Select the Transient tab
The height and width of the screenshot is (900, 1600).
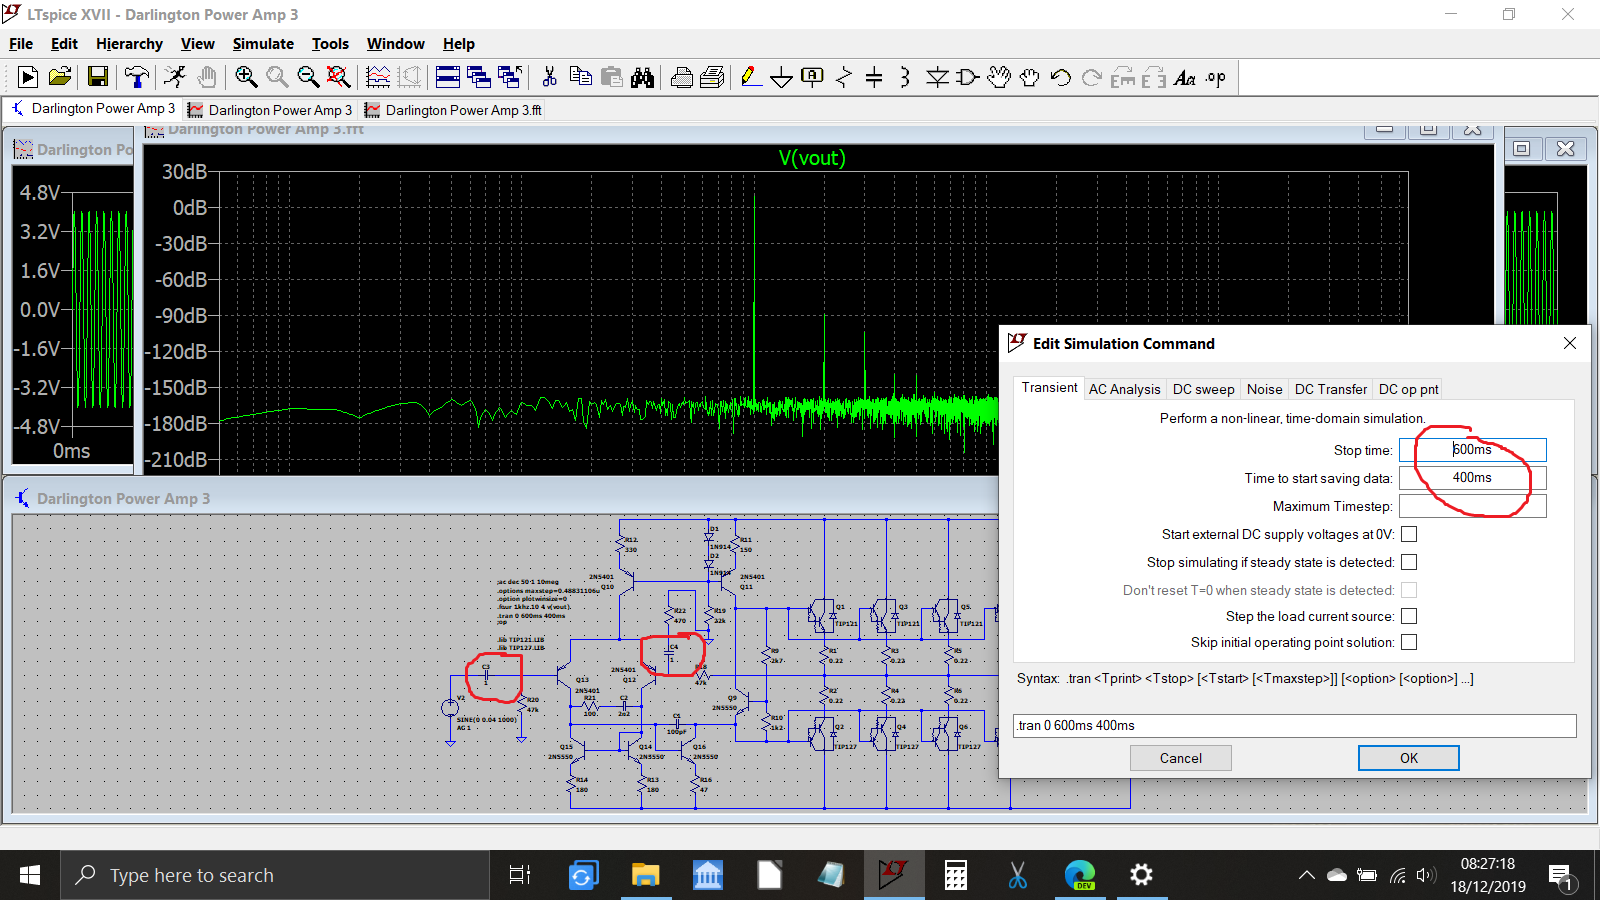pos(1050,388)
